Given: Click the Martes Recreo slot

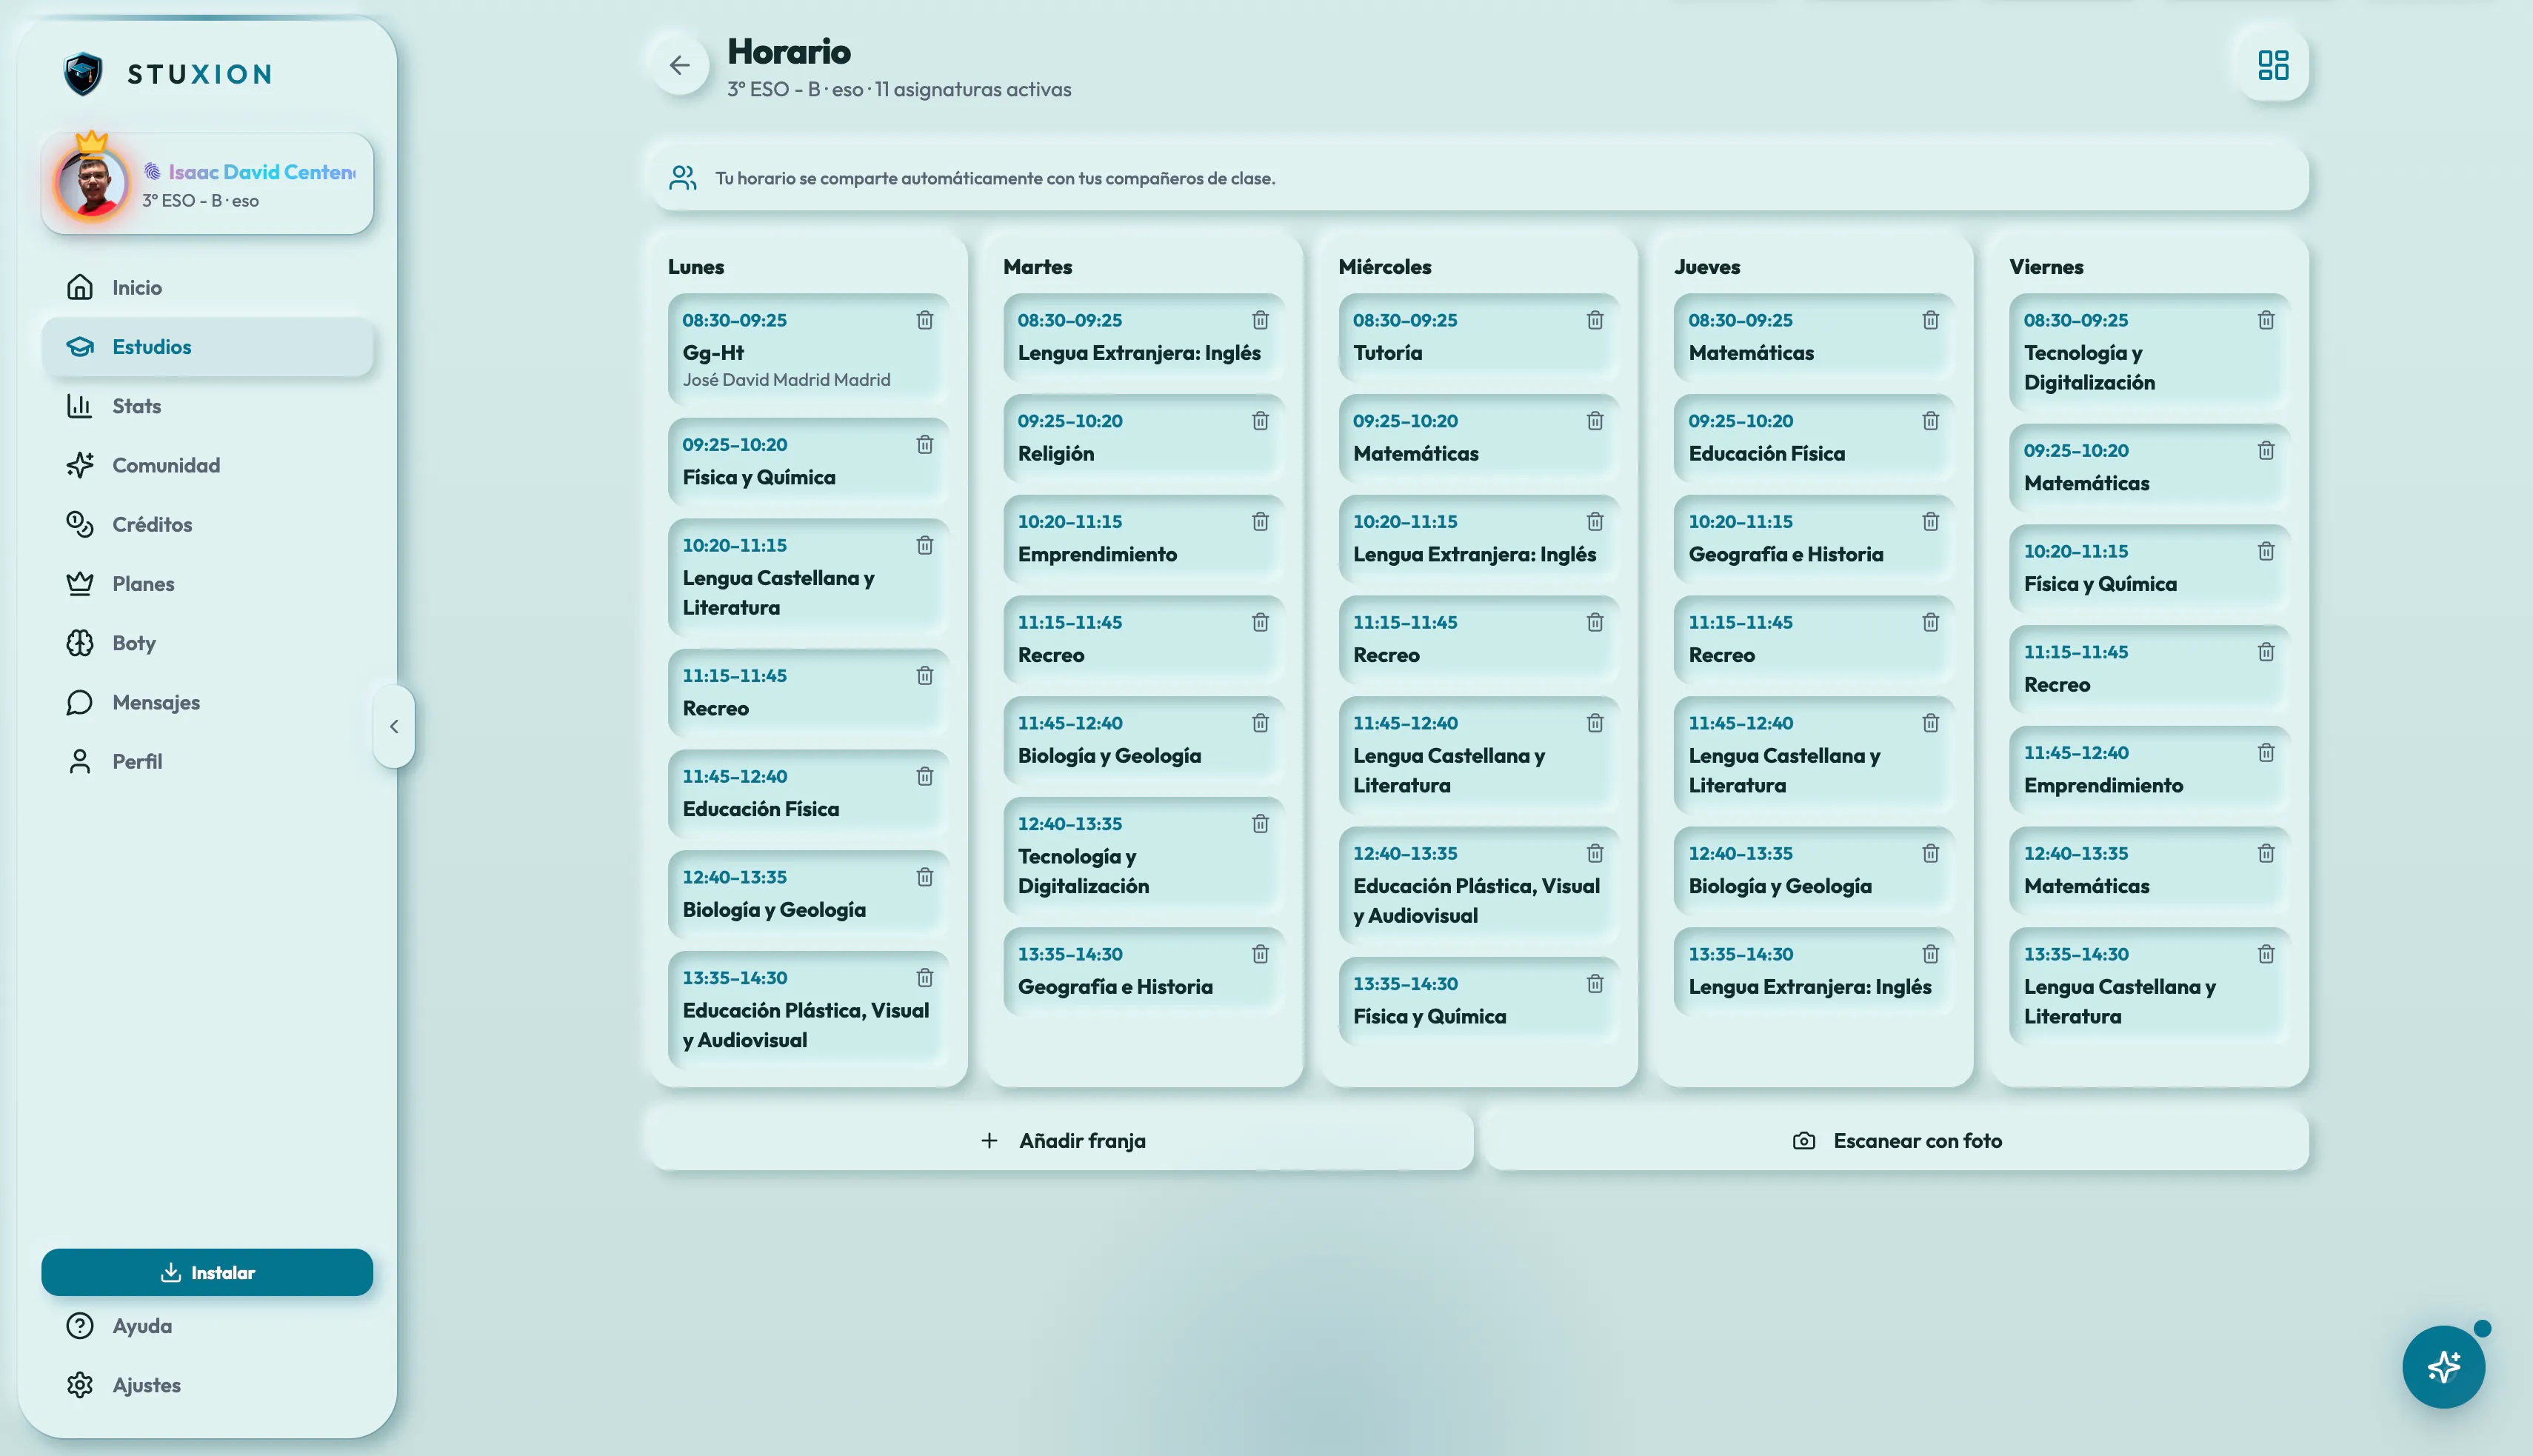Looking at the screenshot, I should coord(1143,639).
